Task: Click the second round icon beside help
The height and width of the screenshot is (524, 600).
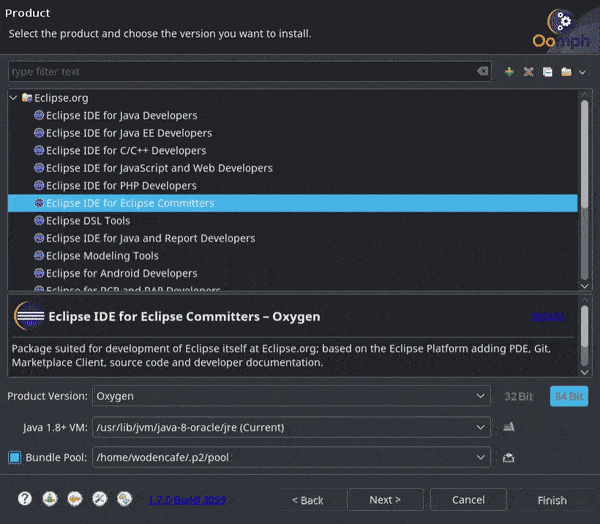Action: coord(50,499)
